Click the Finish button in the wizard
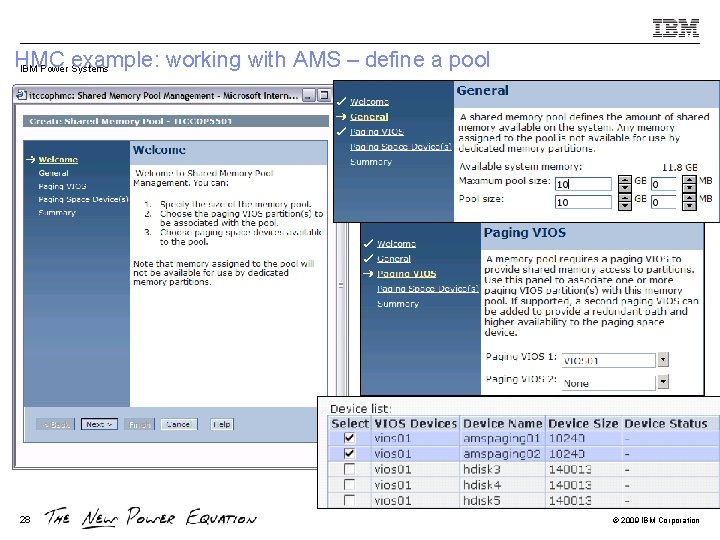Image resolution: width=720 pixels, height=540 pixels. pos(140,425)
